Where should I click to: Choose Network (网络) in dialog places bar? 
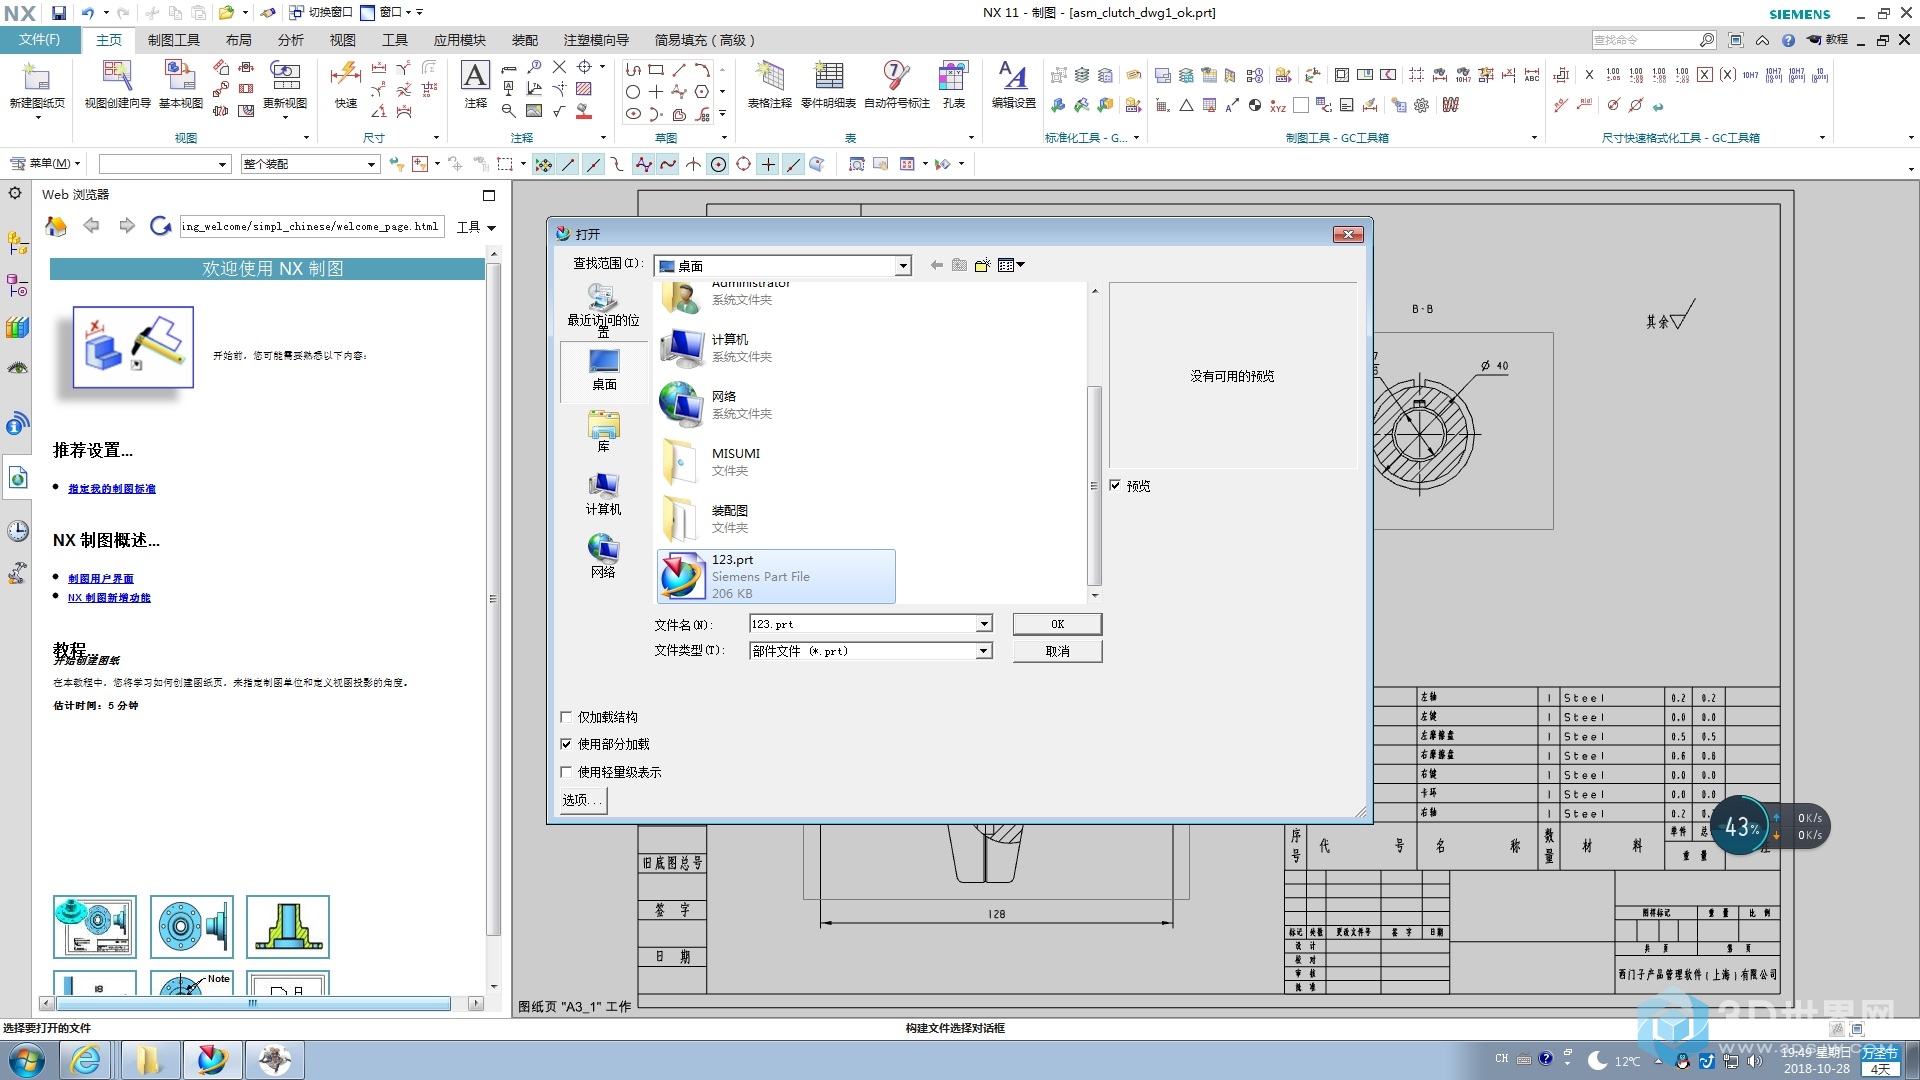(603, 556)
